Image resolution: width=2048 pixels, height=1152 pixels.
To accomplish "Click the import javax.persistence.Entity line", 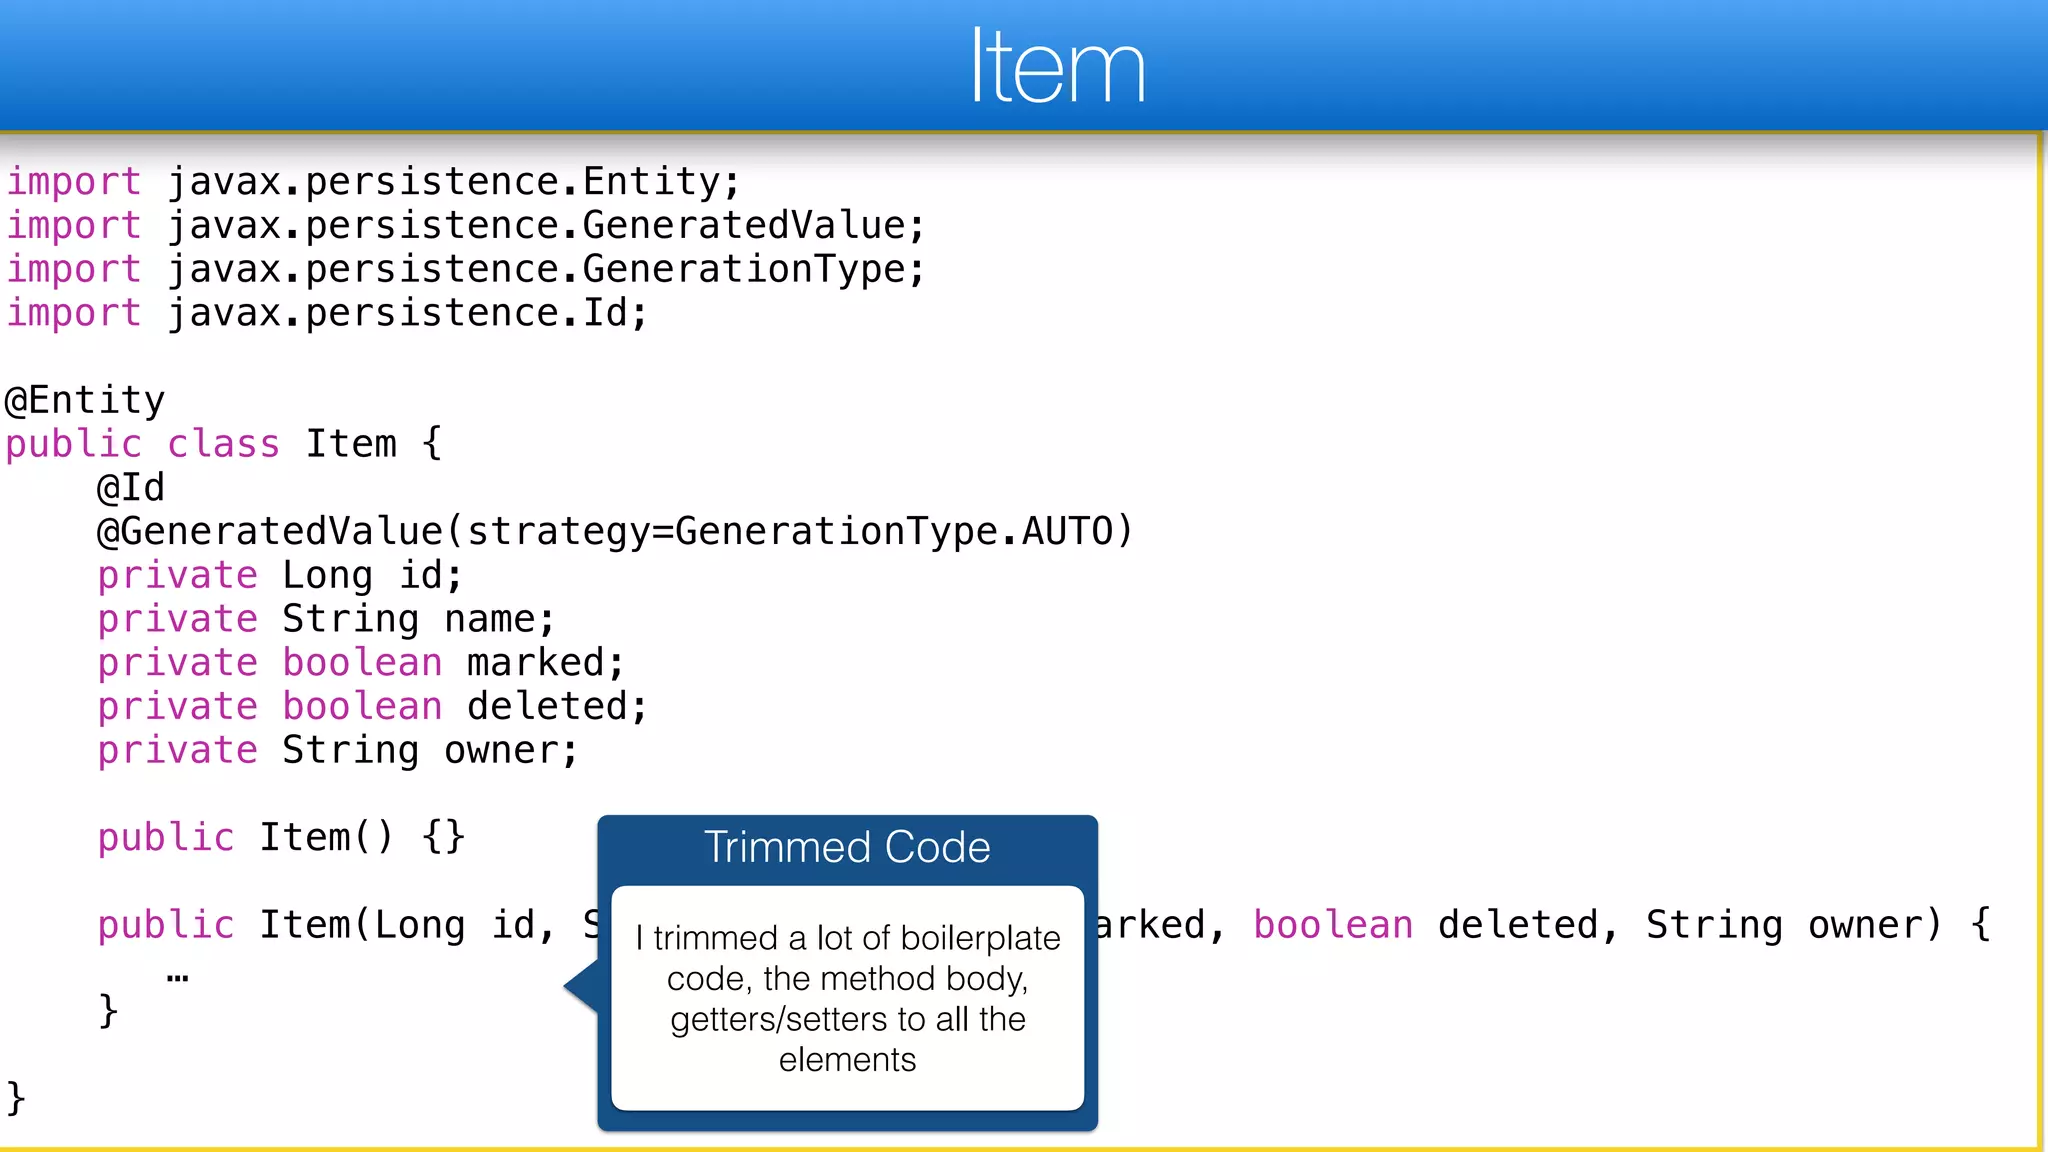I will 373,182.
